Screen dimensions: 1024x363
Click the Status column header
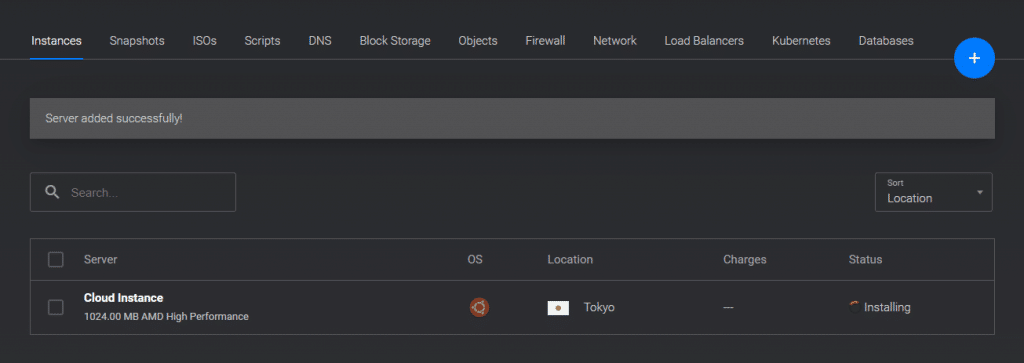[x=865, y=260]
